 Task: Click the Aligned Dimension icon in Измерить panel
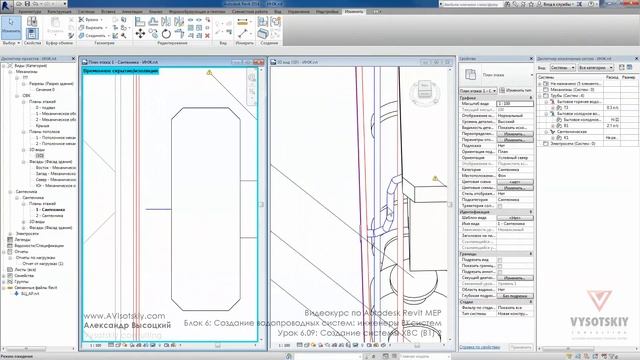click(242, 21)
